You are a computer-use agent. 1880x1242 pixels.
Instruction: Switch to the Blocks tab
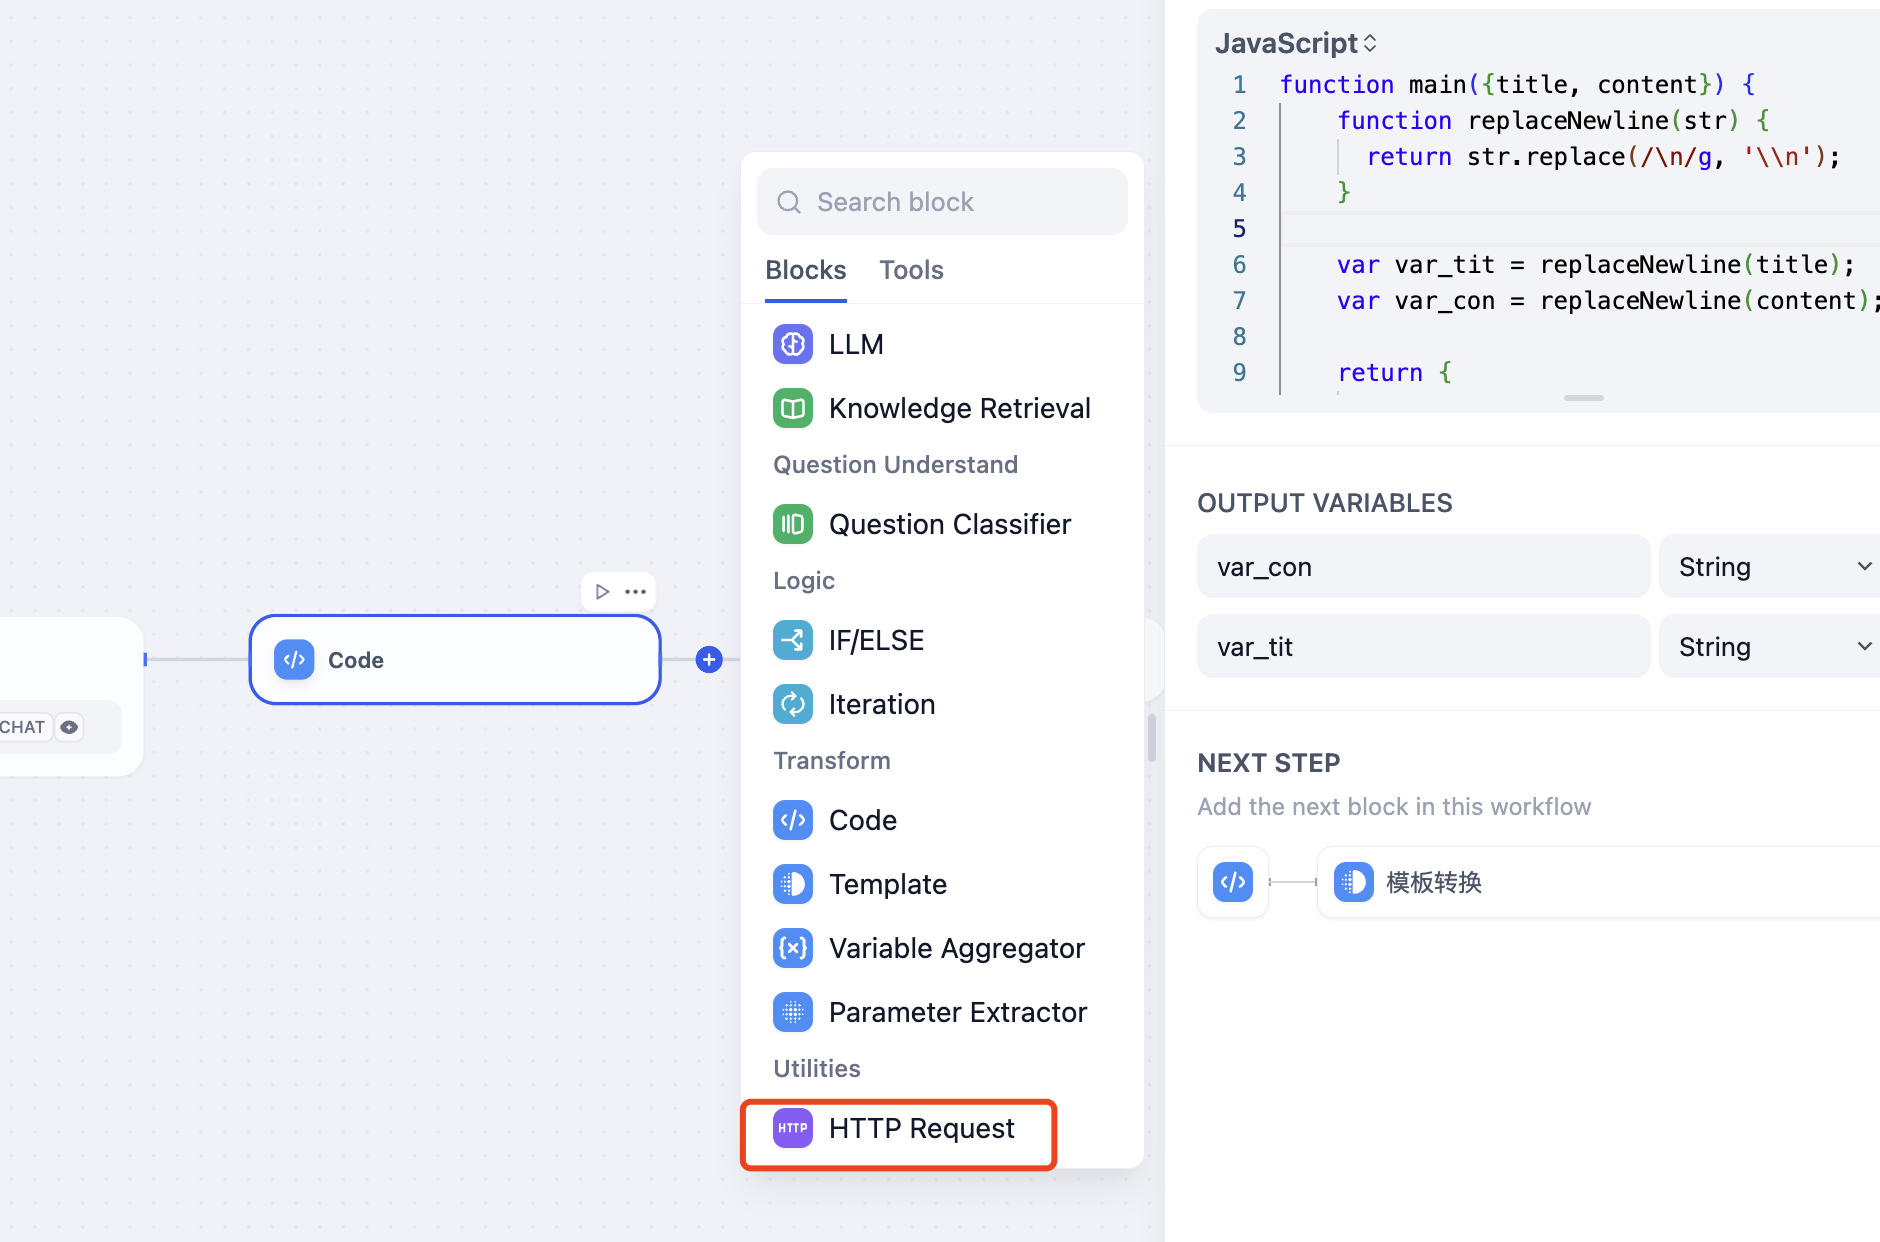click(805, 270)
